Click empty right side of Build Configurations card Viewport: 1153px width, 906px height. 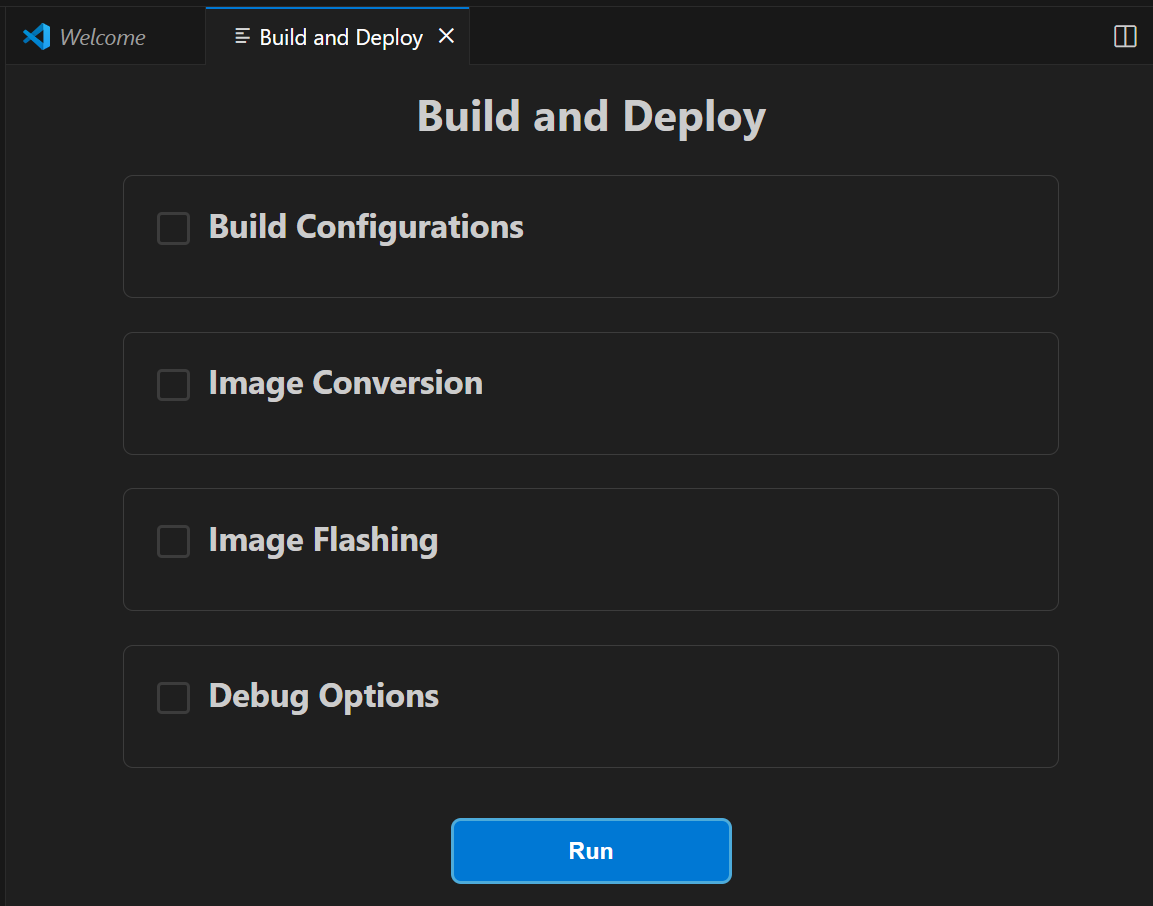click(x=850, y=237)
